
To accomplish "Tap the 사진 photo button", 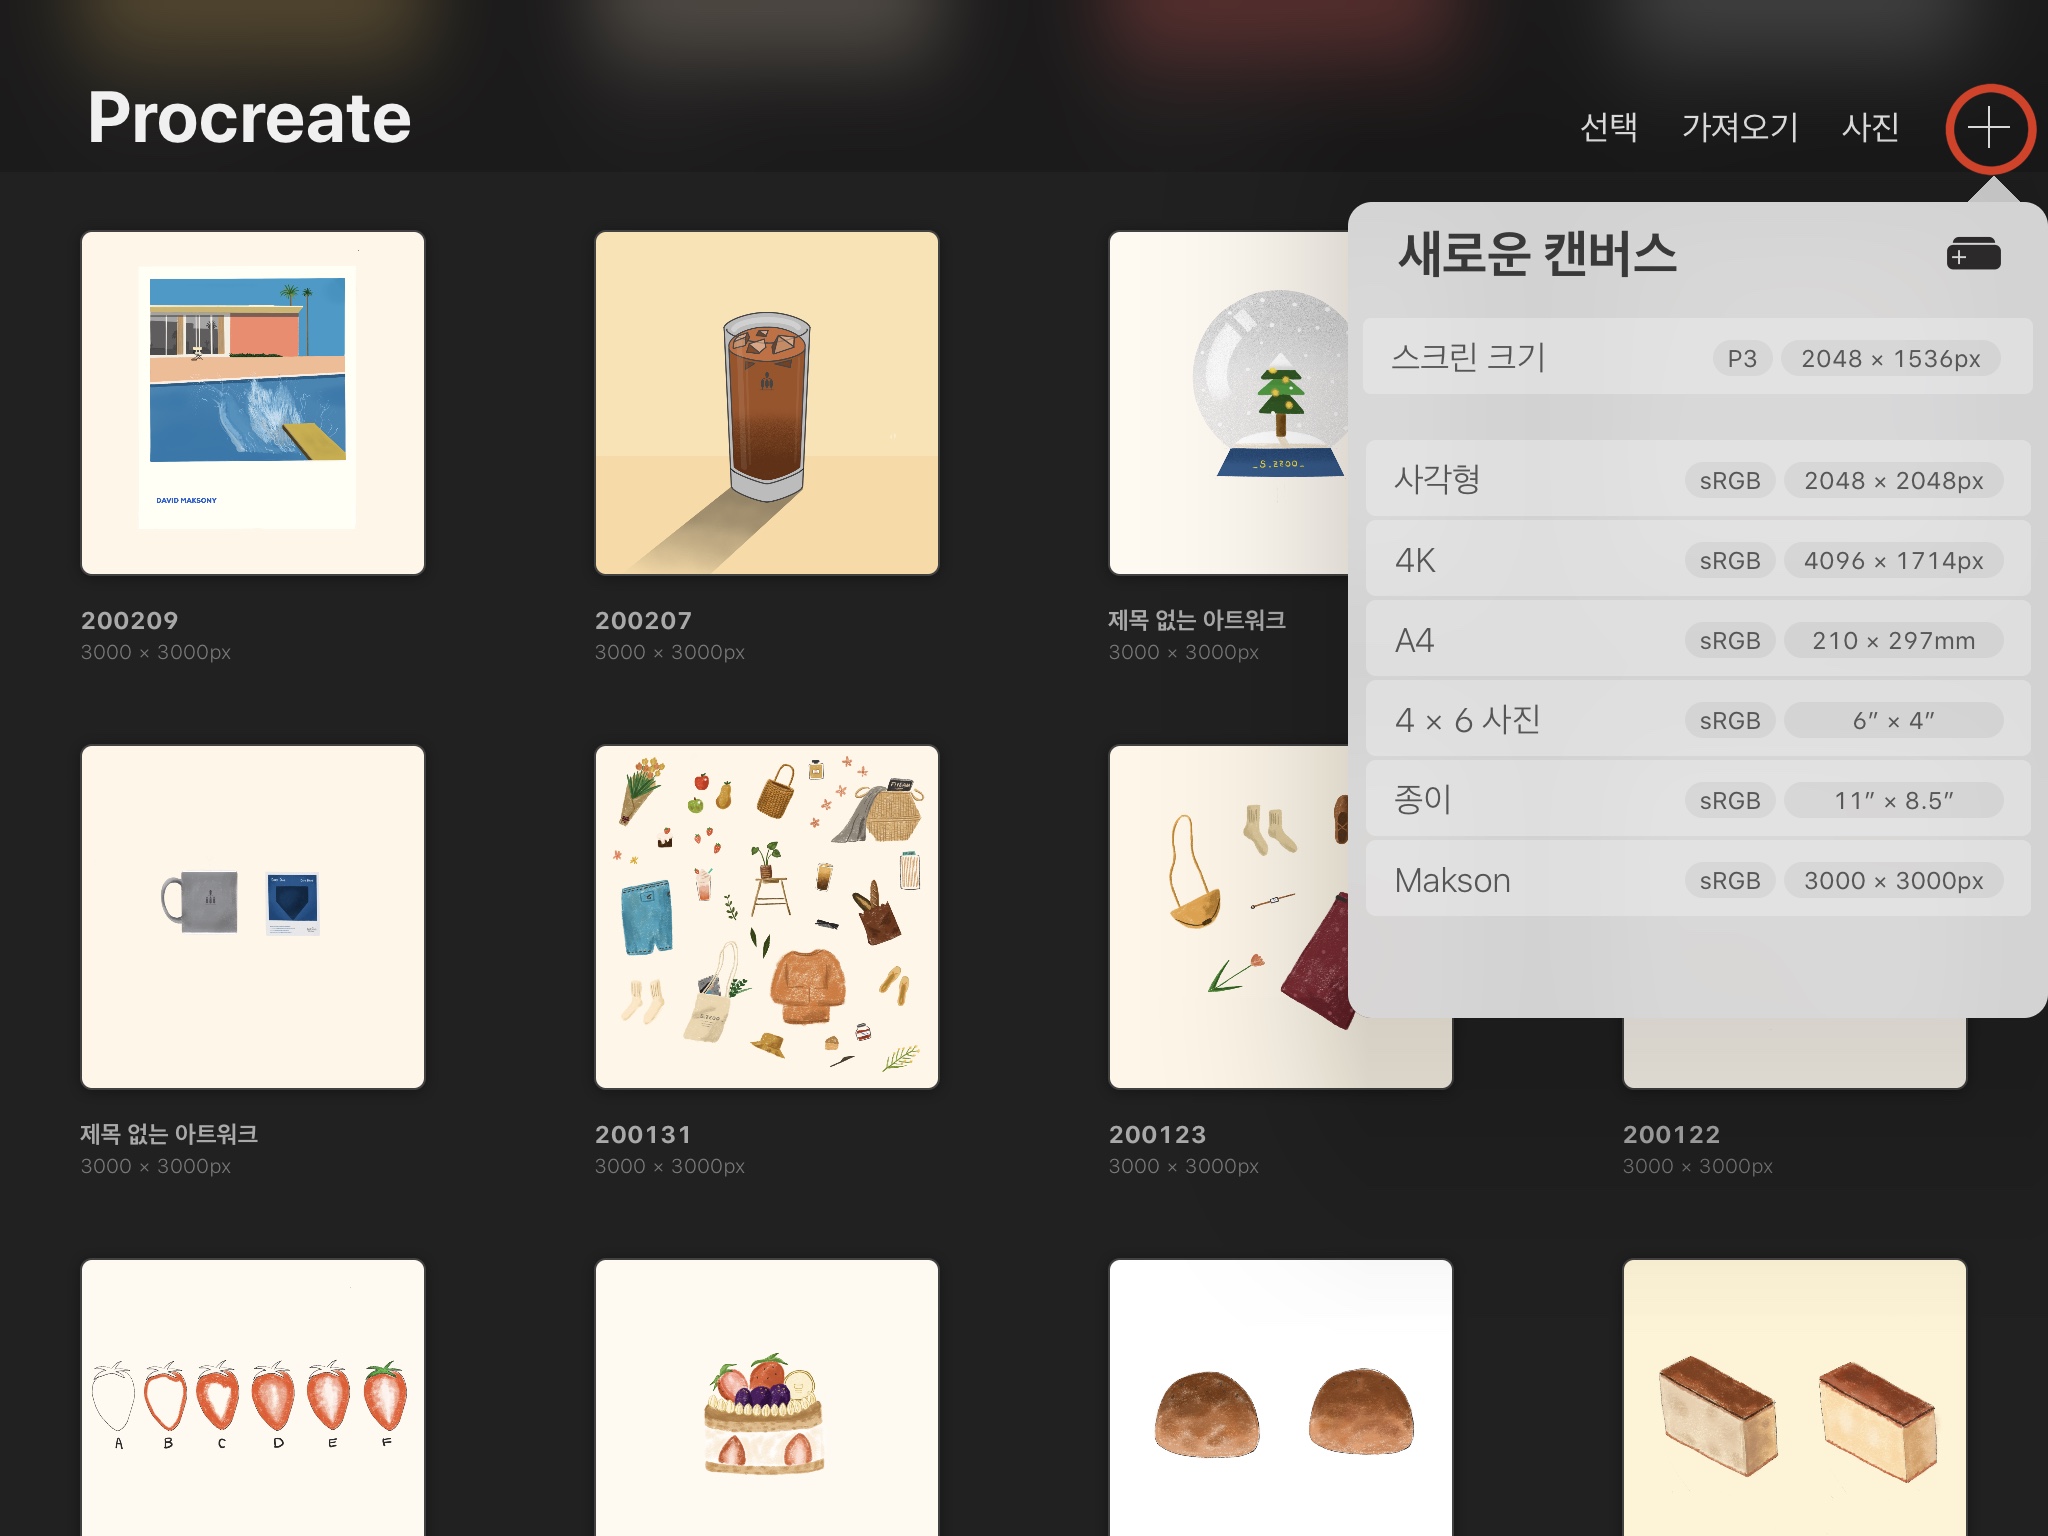I will coord(1870,127).
